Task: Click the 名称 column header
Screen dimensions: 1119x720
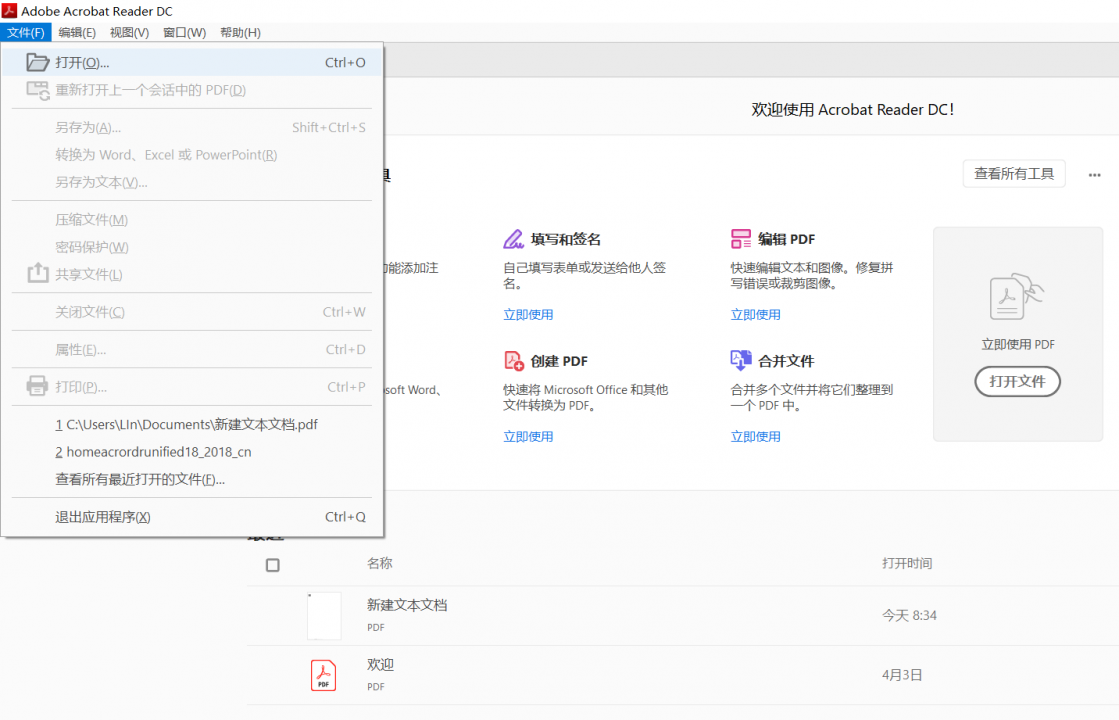Action: coord(380,563)
